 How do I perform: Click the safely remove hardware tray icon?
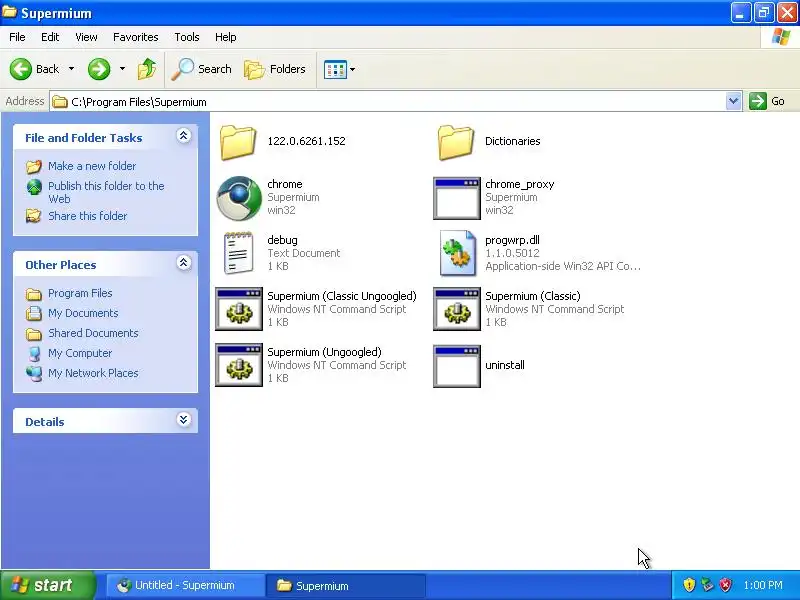tap(707, 585)
